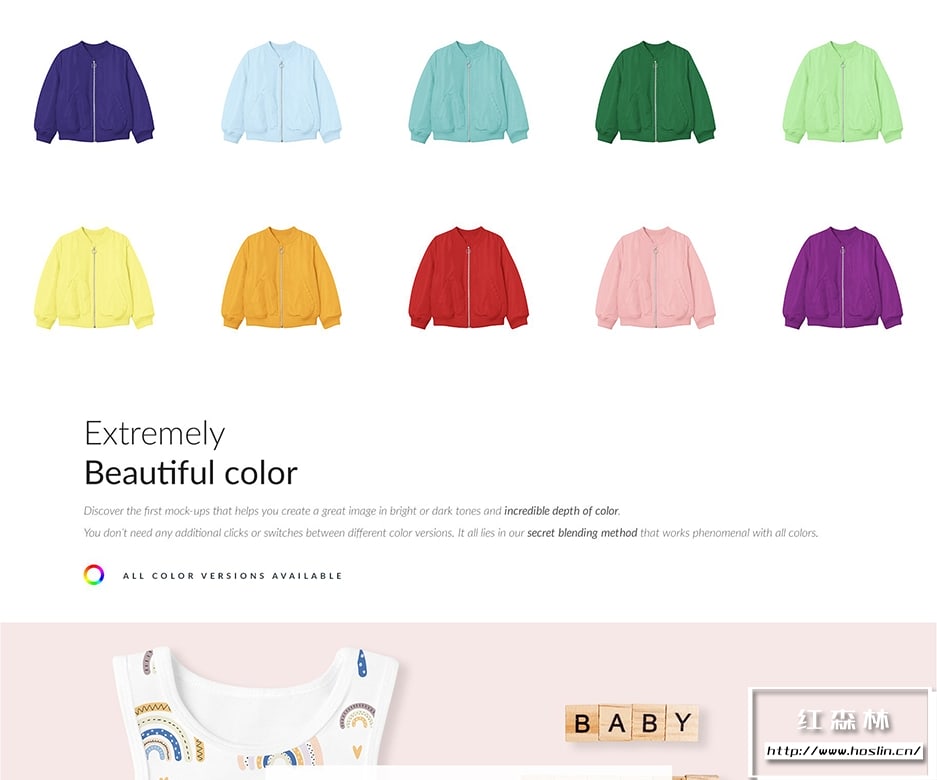Choose the yellow bomber jacket
The width and height of the screenshot is (937, 780).
(x=94, y=278)
